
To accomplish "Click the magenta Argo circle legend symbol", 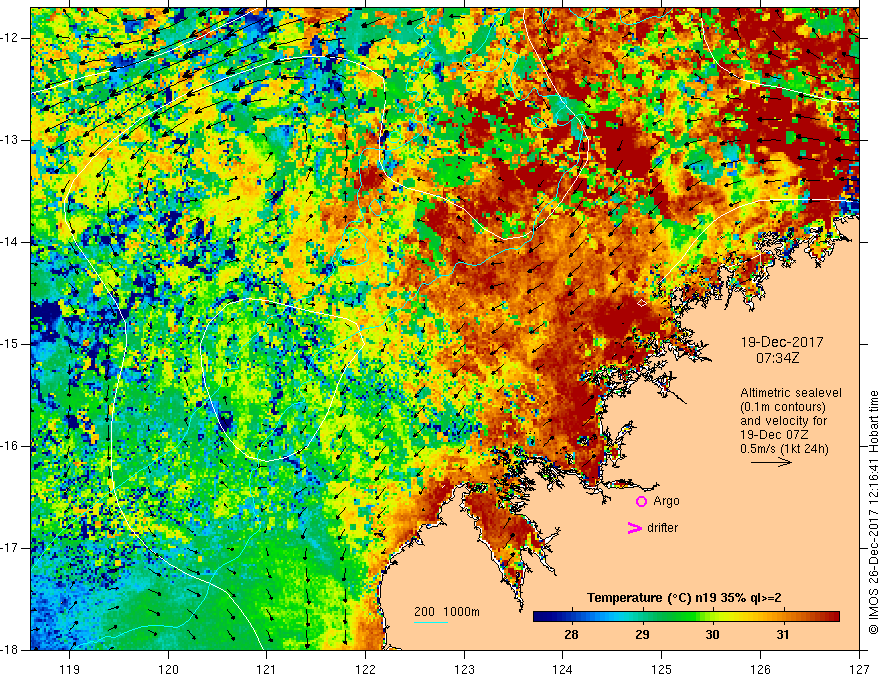I will (641, 501).
